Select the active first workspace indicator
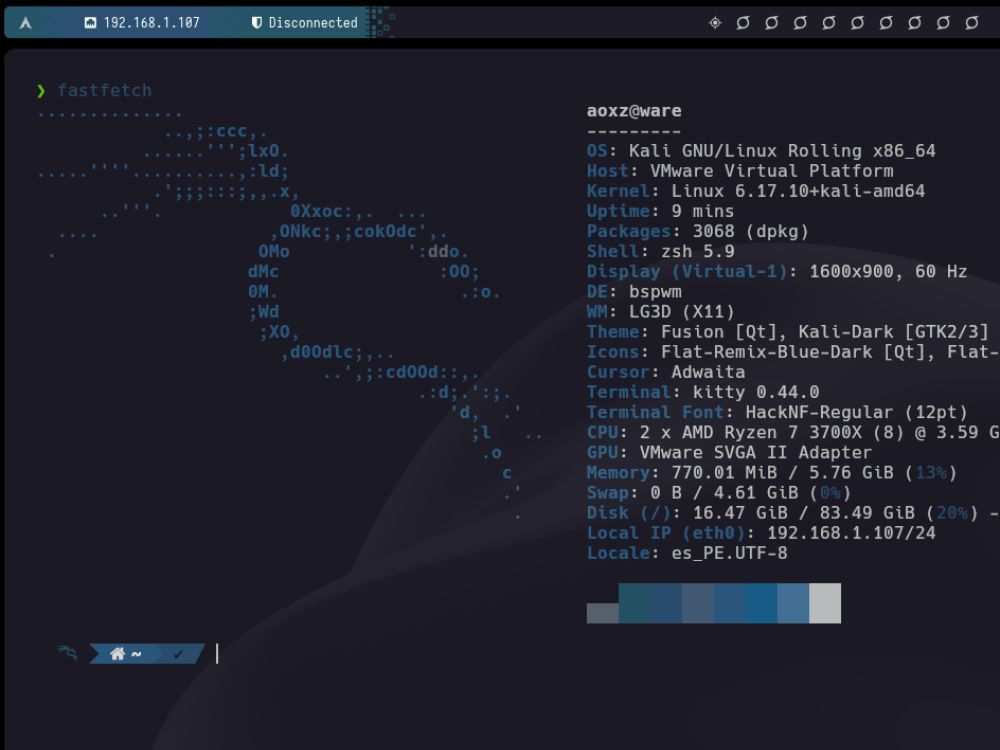Screen dimensions: 1000x750 tap(715, 23)
